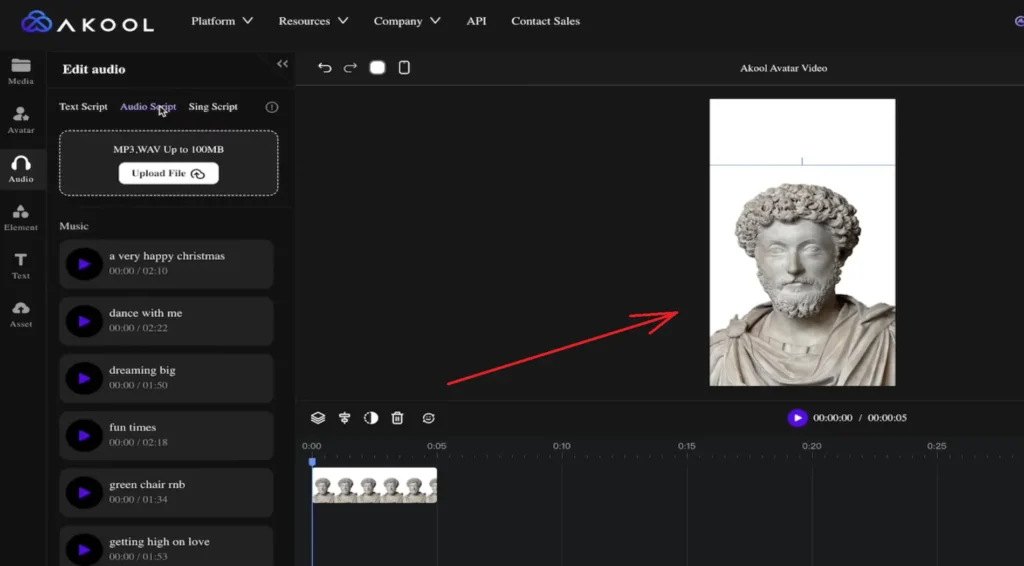This screenshot has height=566, width=1024.
Task: Open the Contact Sales link
Action: click(x=545, y=21)
